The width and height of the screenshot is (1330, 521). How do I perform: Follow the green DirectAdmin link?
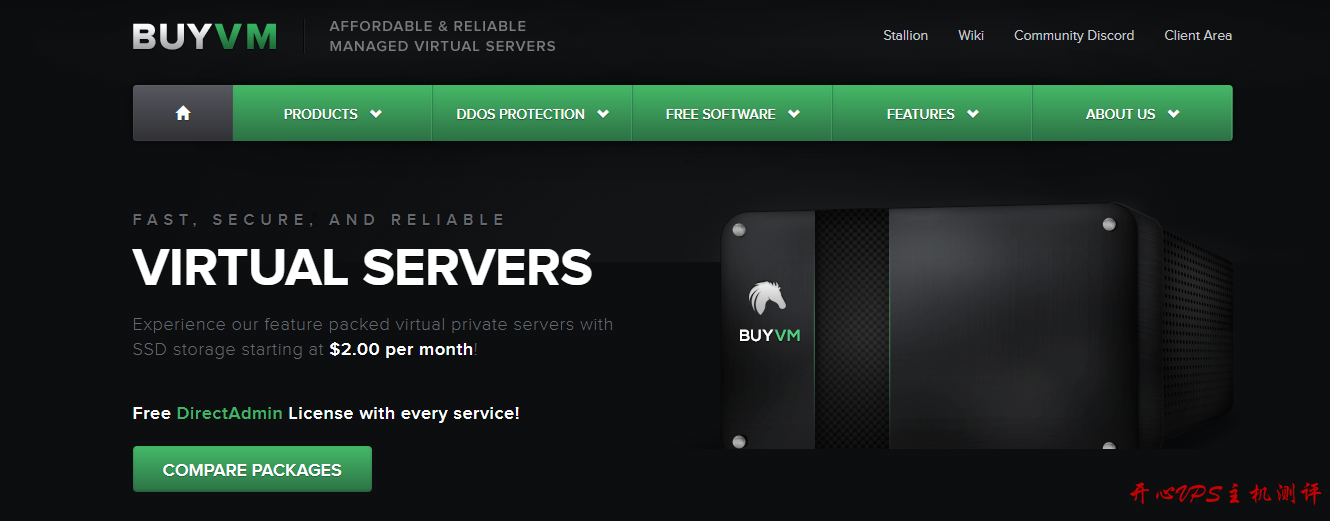coord(229,413)
